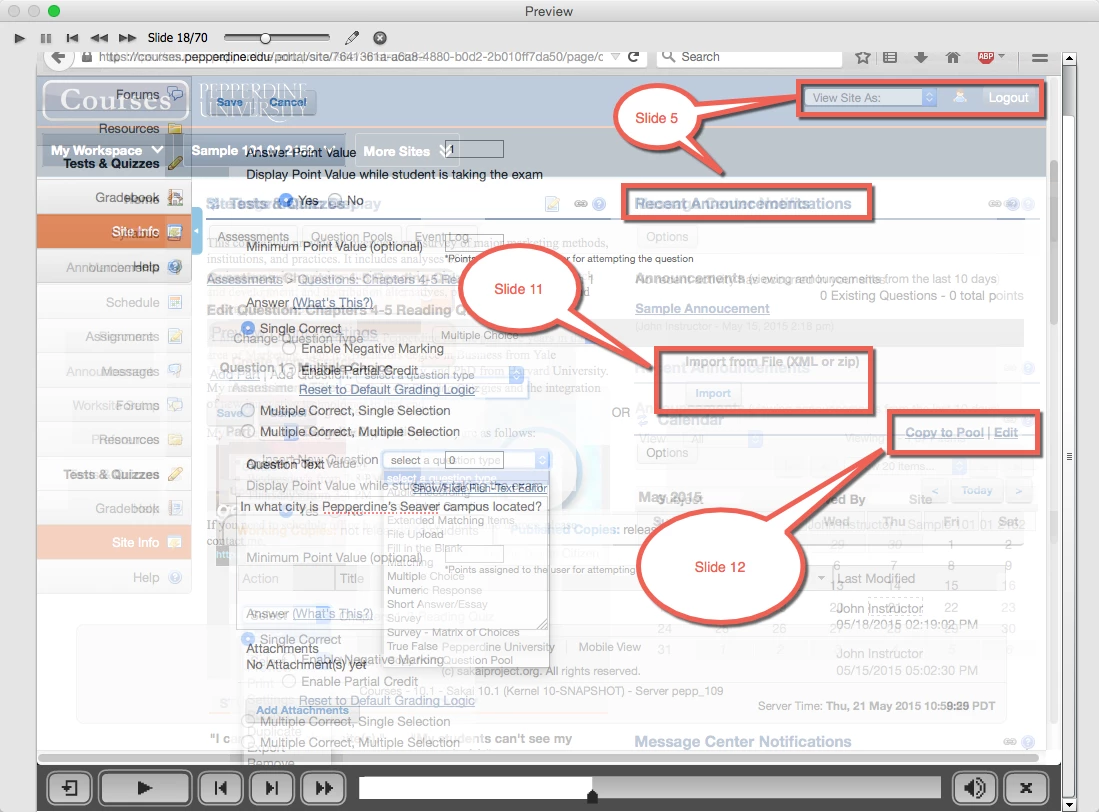
Task: Open the bookmarks list icon next to star
Action: pyautogui.click(x=890, y=57)
